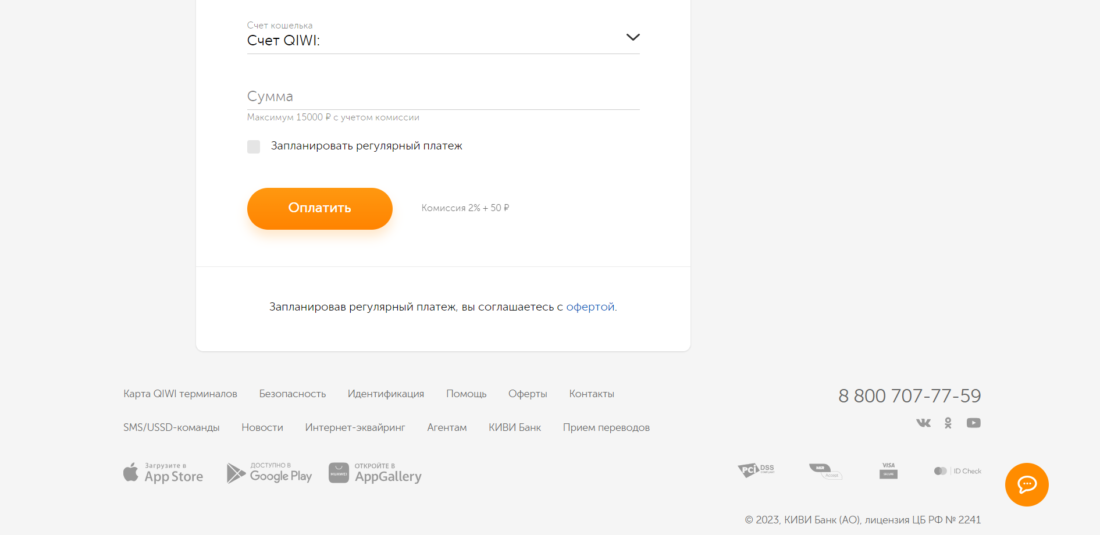
Task: Open the "Помощь" help footer link
Action: click(466, 394)
